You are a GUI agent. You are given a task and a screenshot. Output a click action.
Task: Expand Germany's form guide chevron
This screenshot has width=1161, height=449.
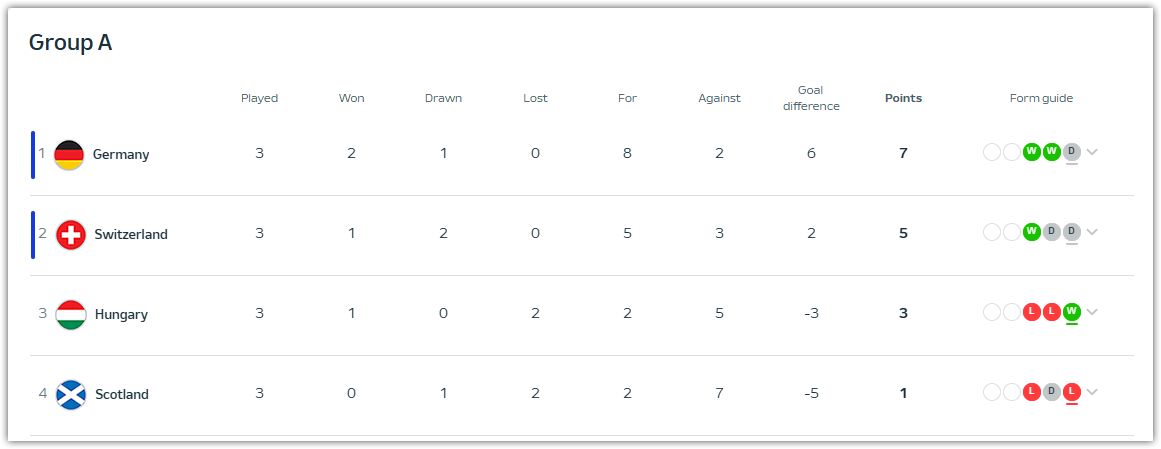(1092, 153)
